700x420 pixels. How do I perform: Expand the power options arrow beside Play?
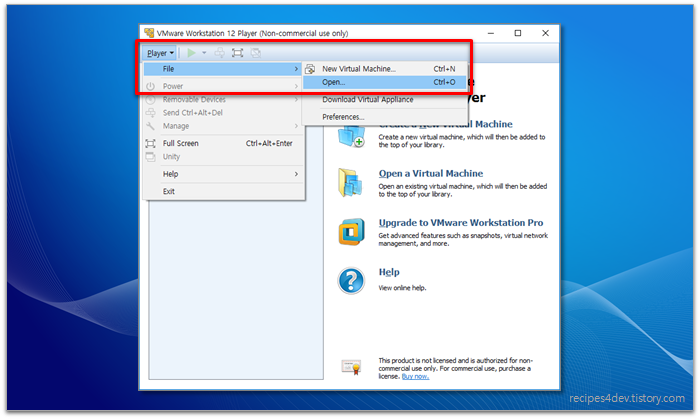click(x=204, y=53)
